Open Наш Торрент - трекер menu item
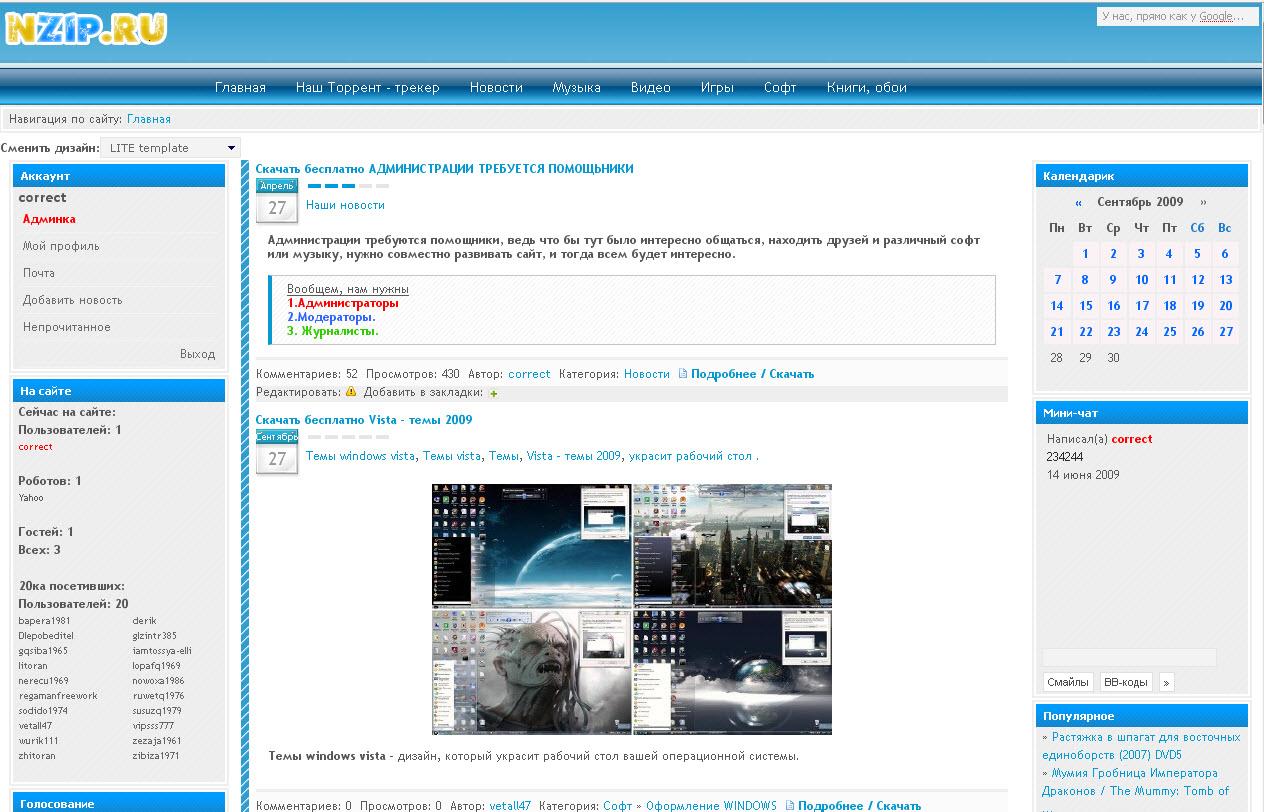The height and width of the screenshot is (812, 1264). point(367,87)
